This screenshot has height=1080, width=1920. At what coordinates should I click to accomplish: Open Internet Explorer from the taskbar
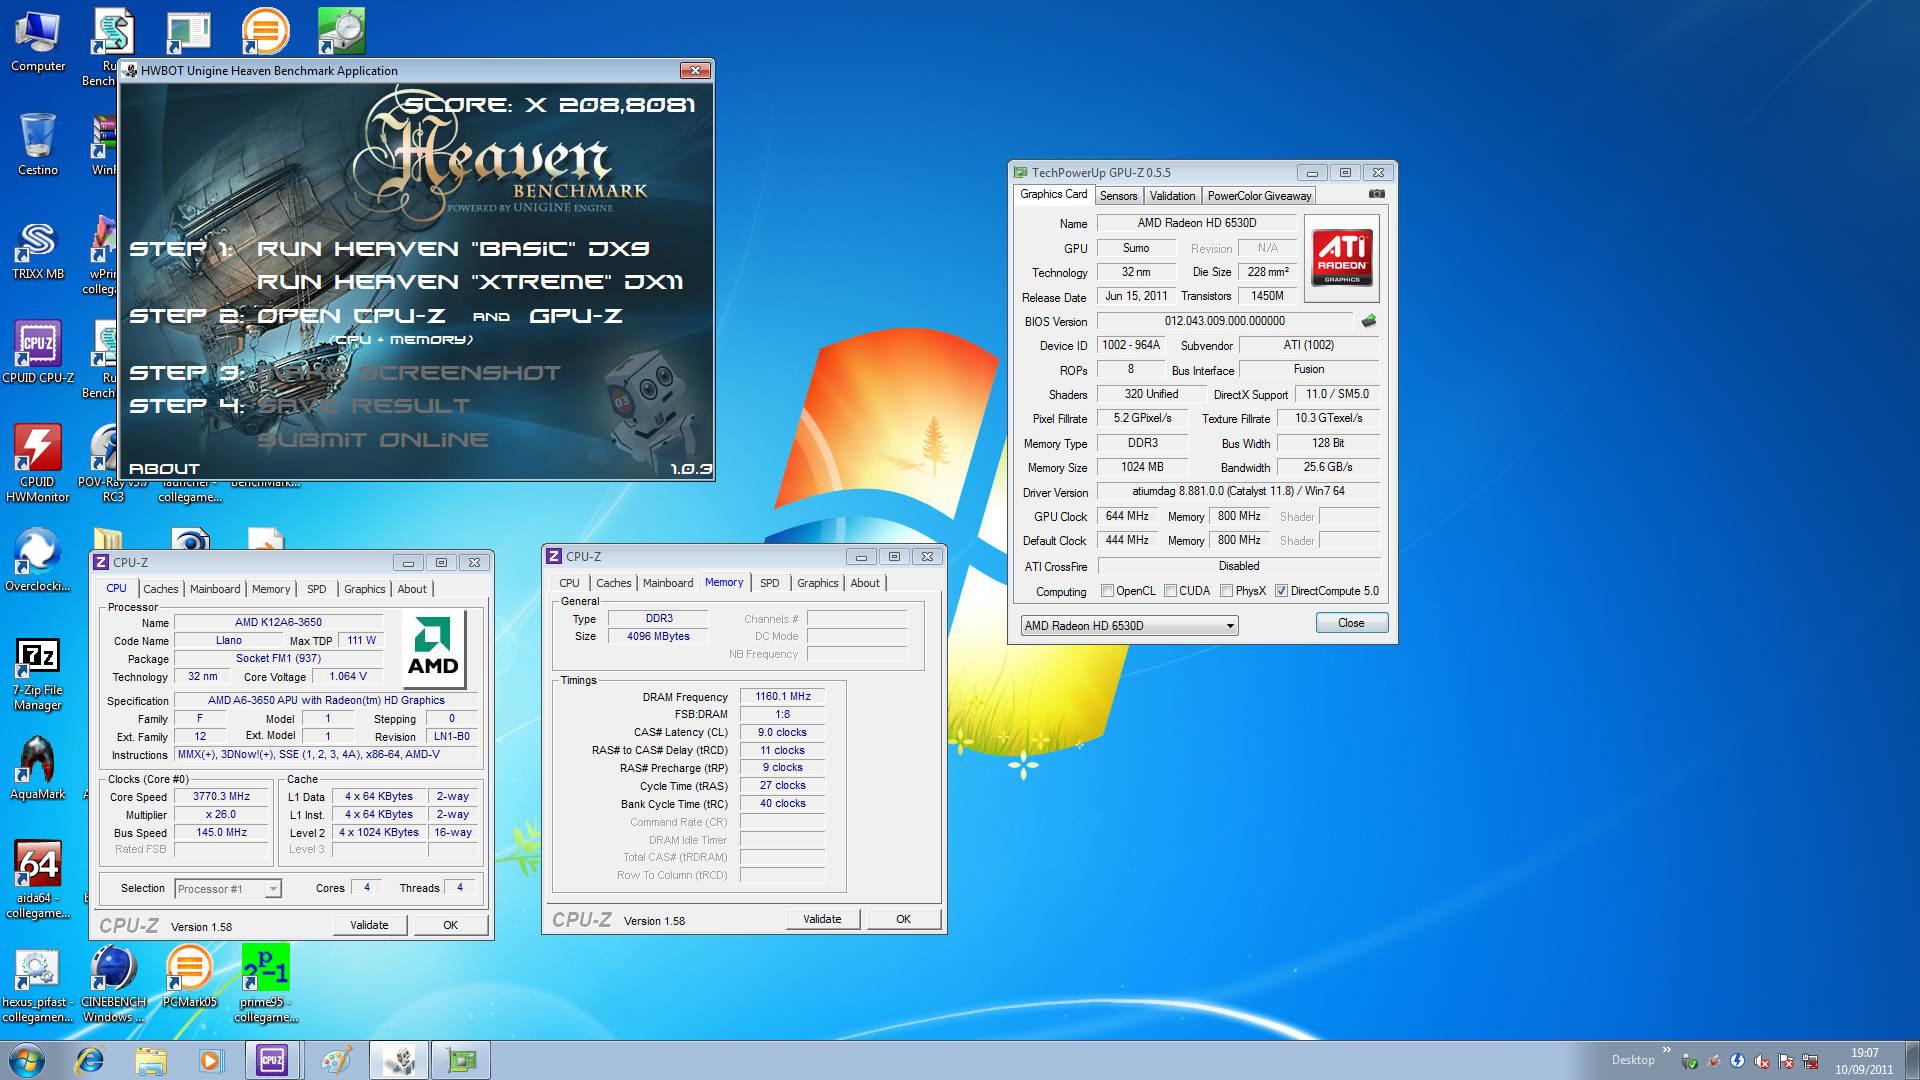pos(90,1060)
